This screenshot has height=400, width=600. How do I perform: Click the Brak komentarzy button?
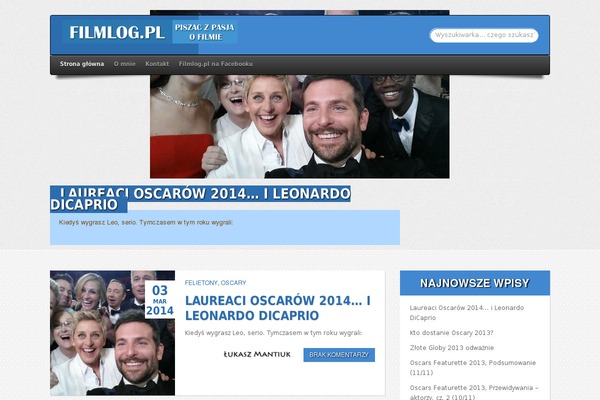[x=339, y=355]
